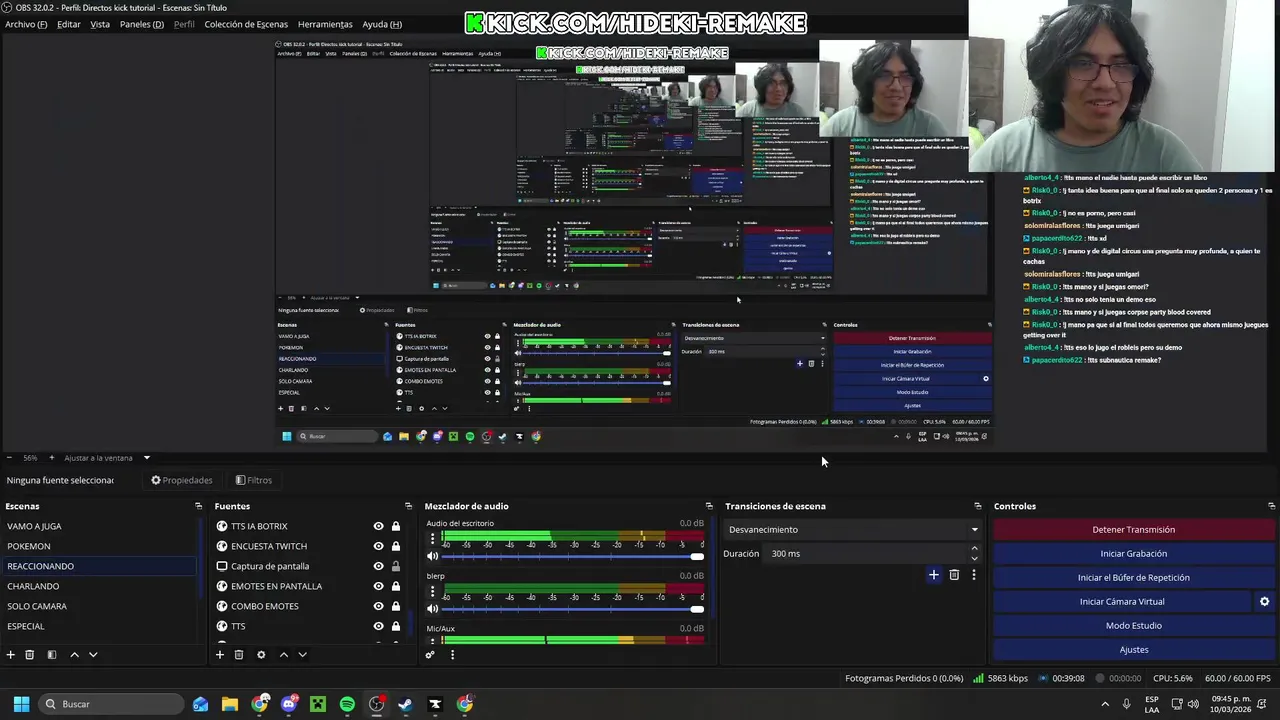Open blerp channel three-dot options

(x=432, y=592)
